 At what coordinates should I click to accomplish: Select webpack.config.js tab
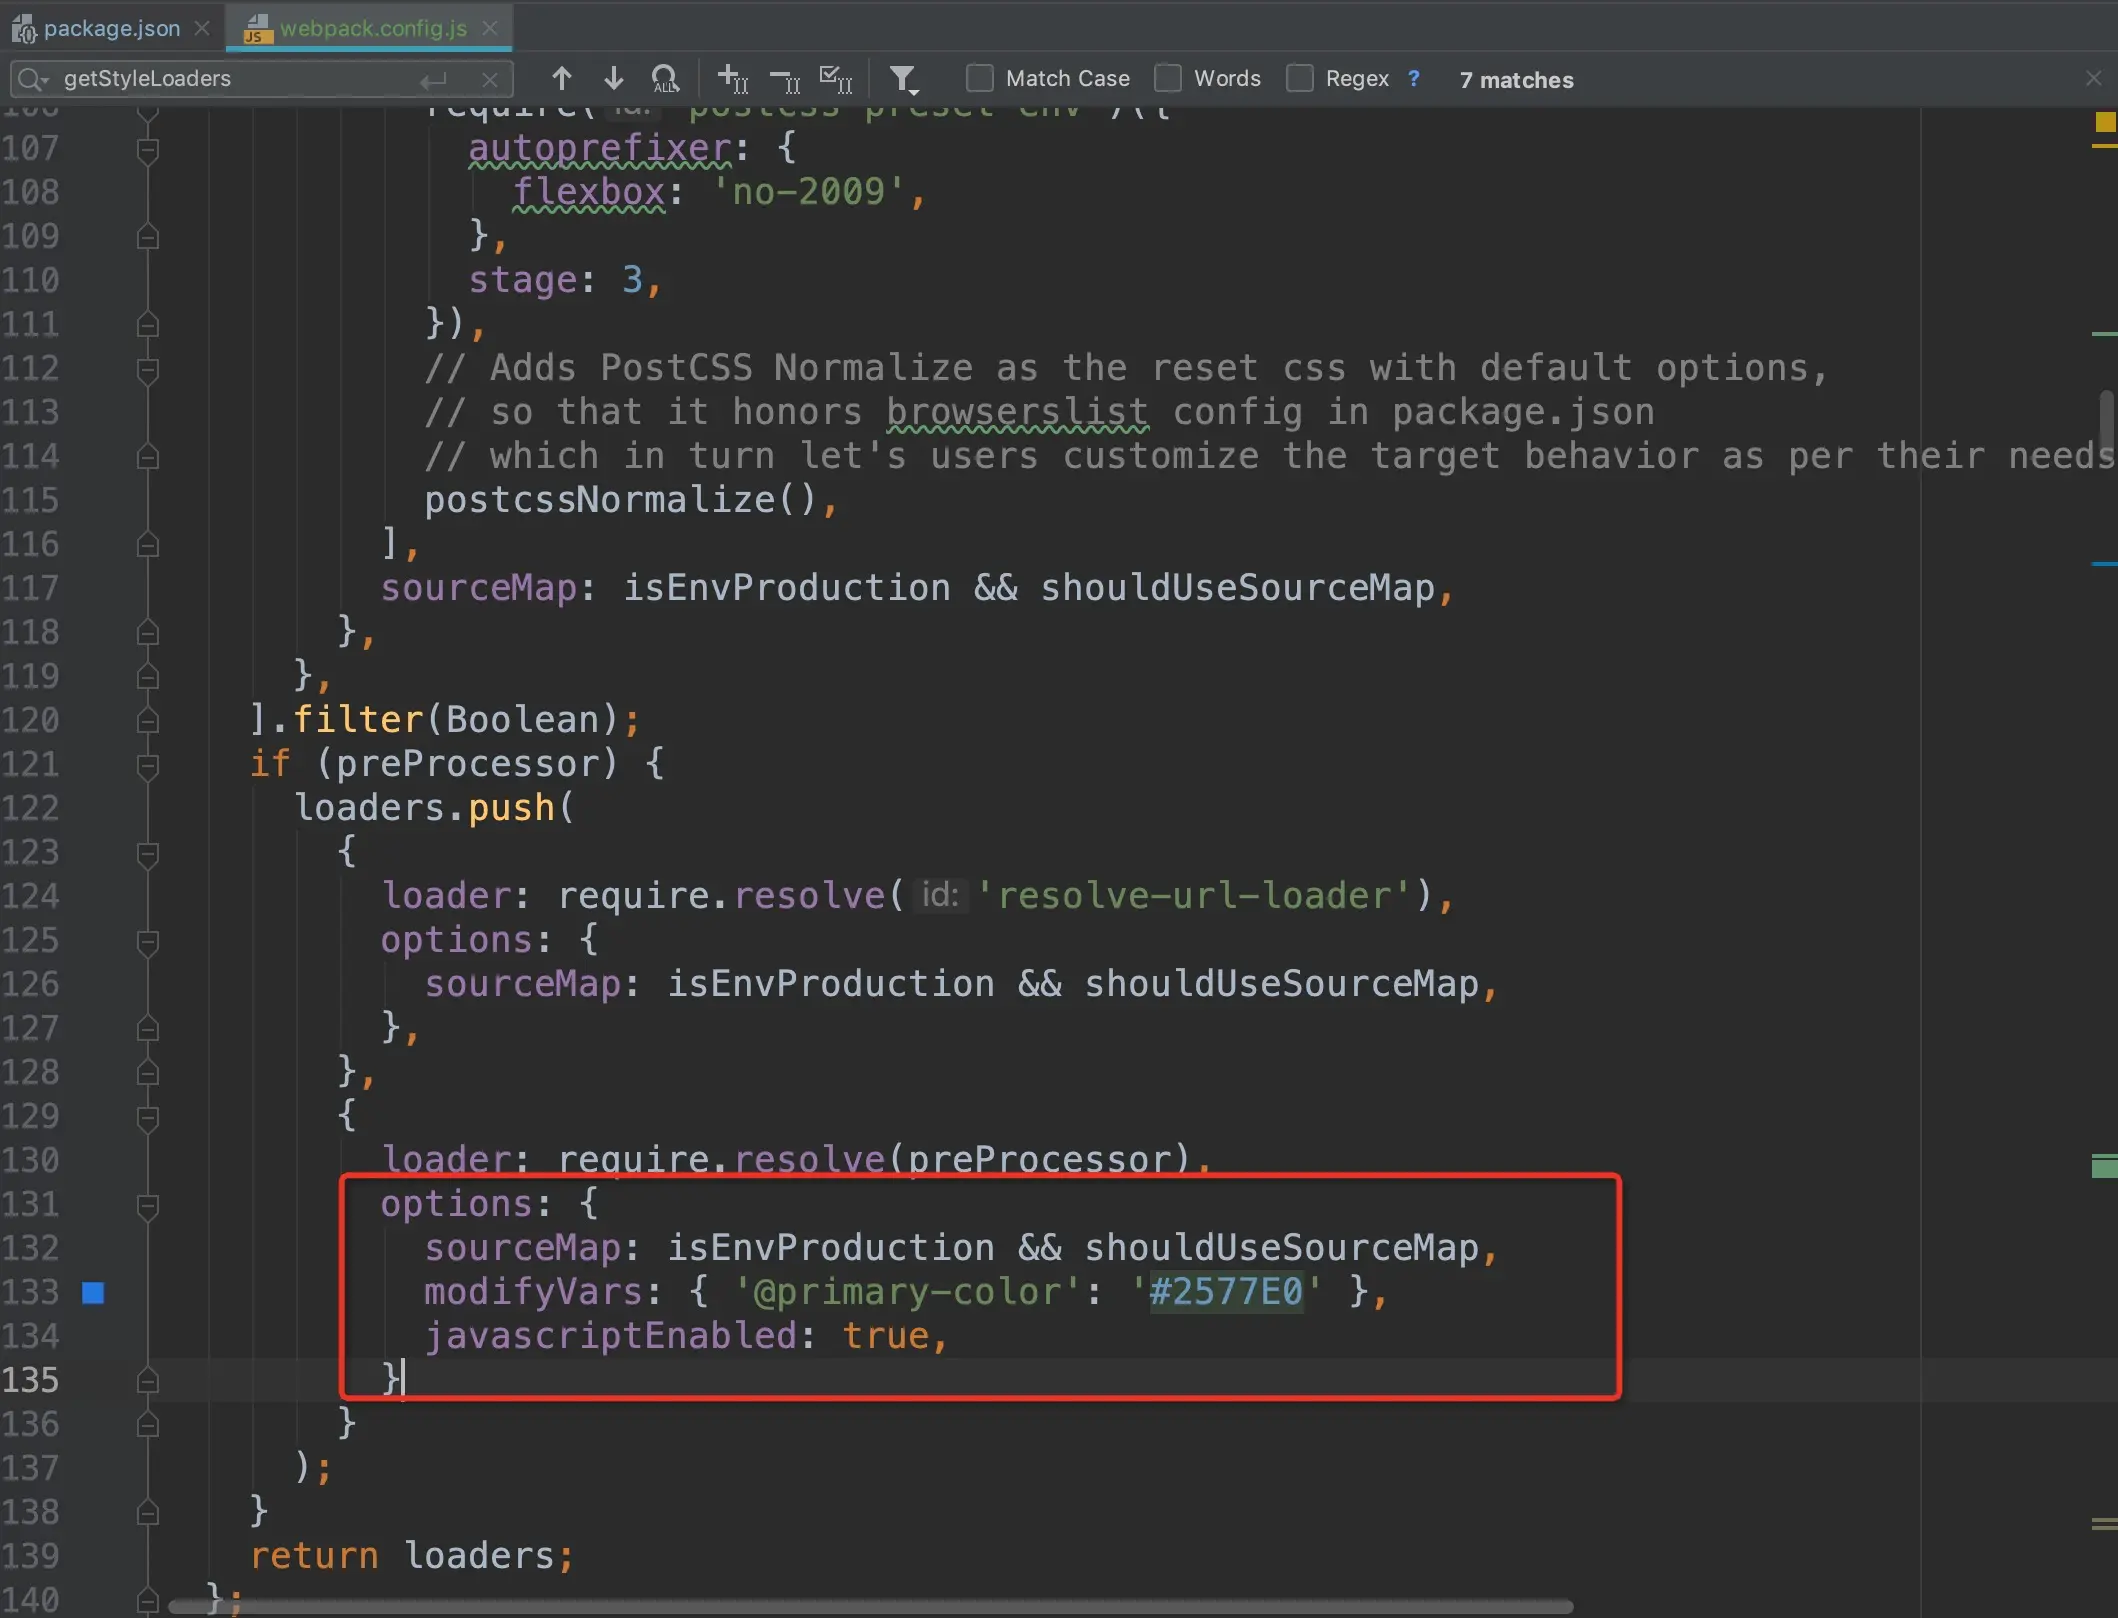pos(372,28)
